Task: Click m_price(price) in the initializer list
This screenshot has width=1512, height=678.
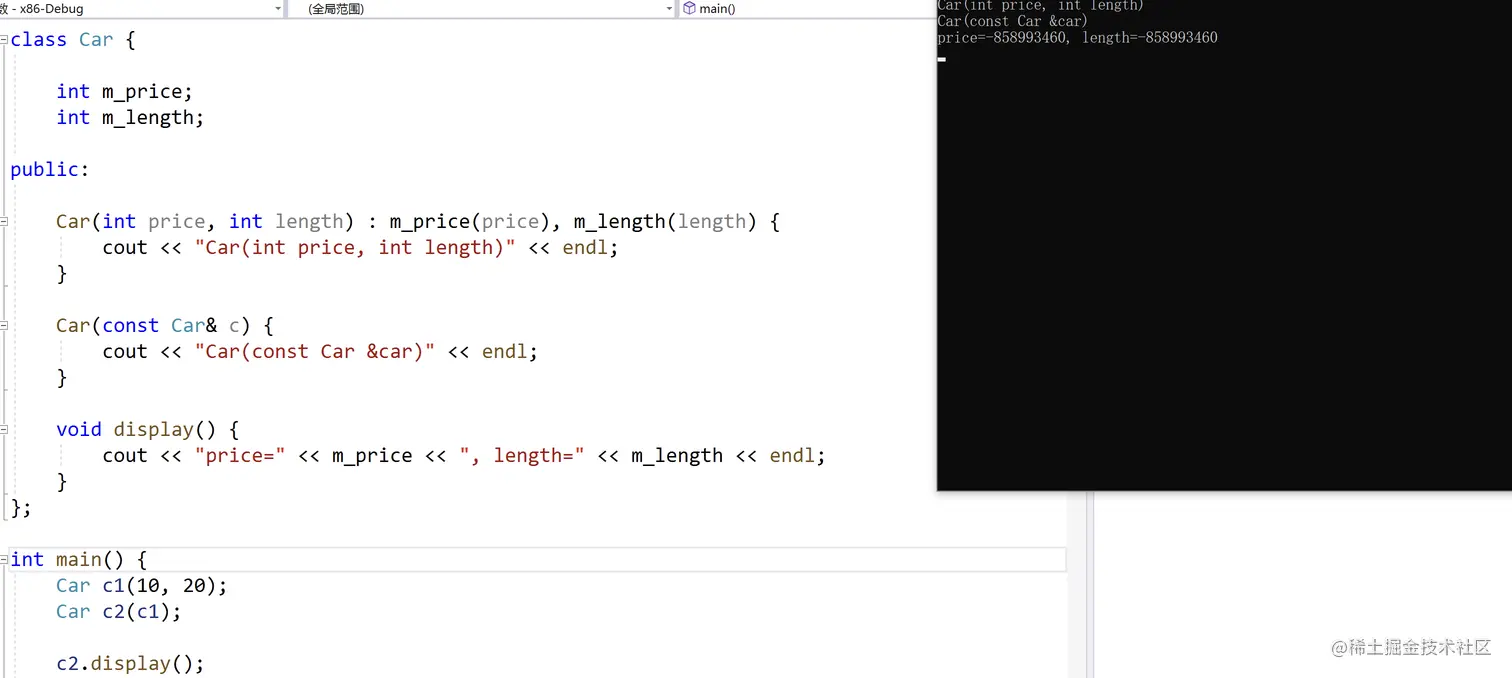Action: [469, 222]
